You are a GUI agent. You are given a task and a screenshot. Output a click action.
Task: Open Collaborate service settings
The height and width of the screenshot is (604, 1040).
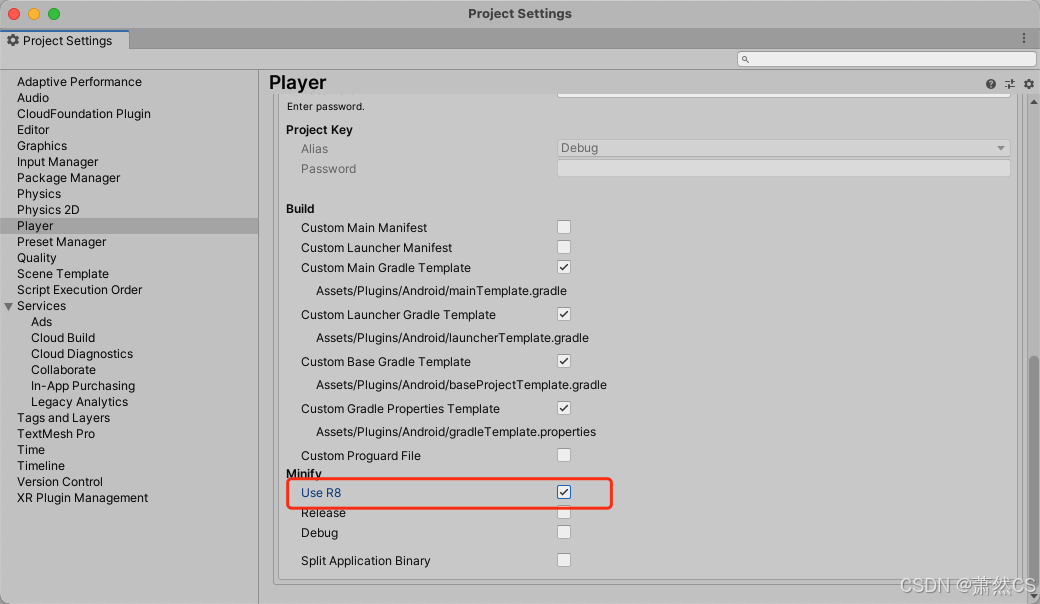[x=63, y=369]
